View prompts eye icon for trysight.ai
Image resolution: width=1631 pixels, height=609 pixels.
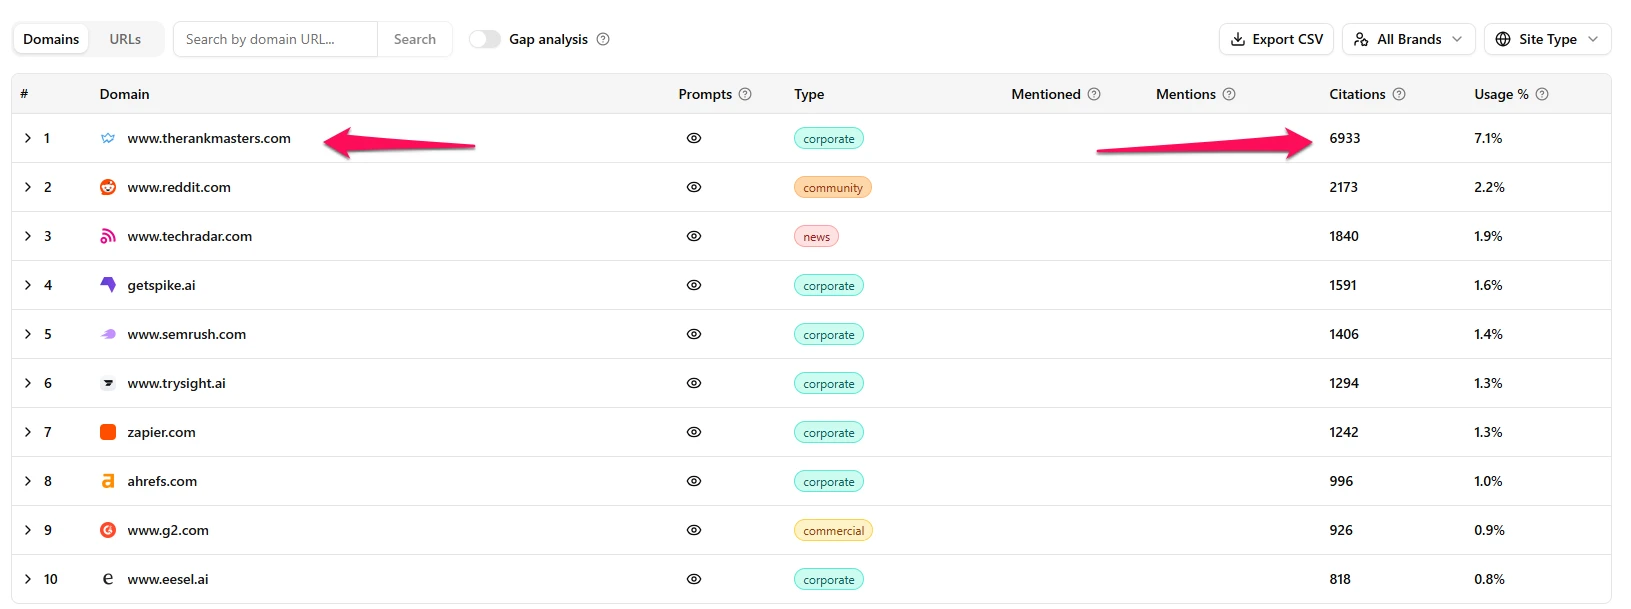(694, 383)
